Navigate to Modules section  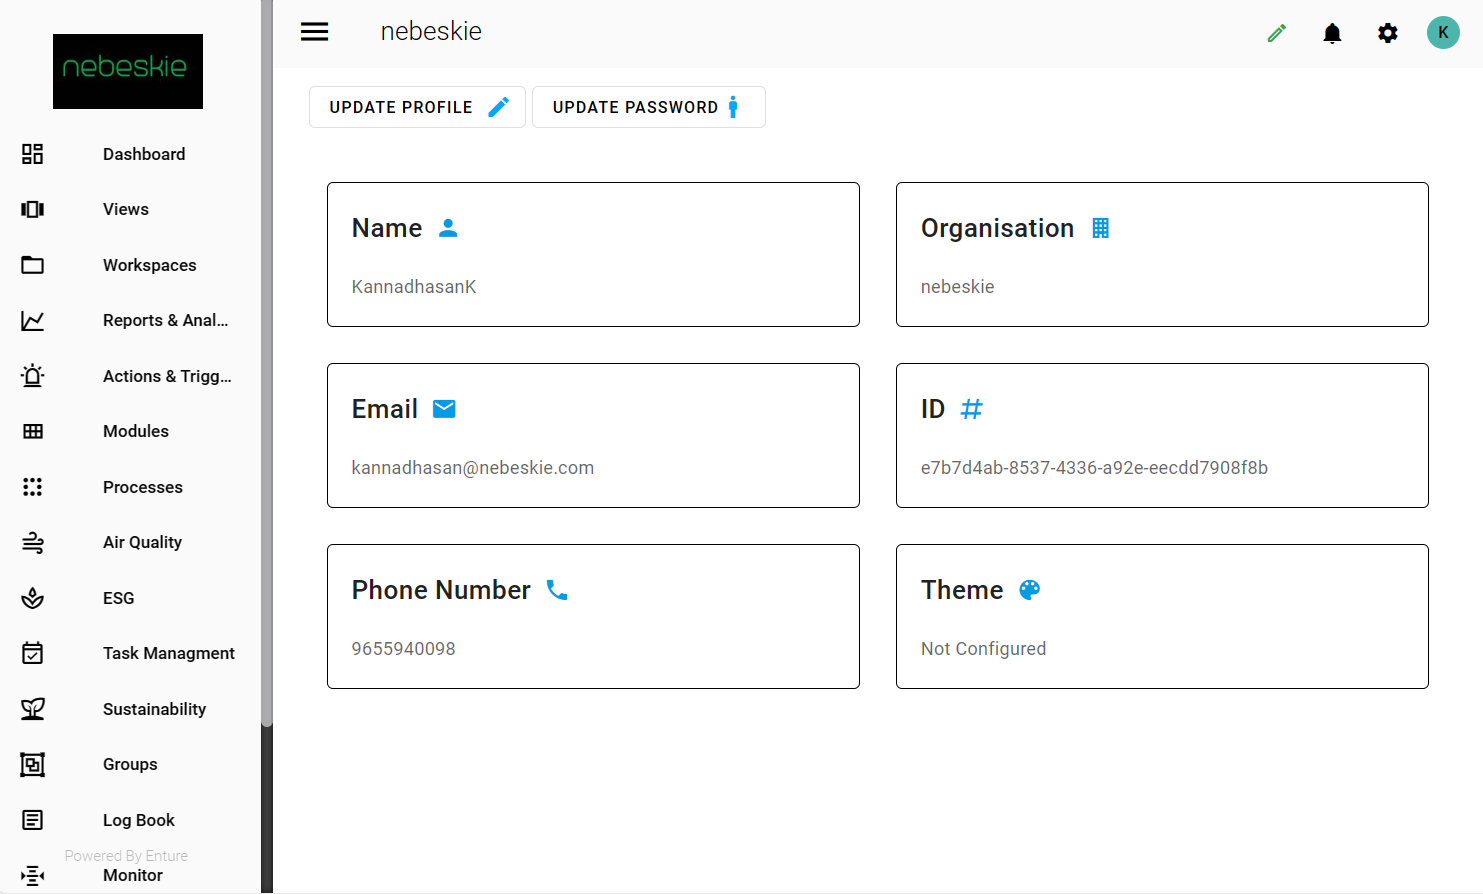(136, 431)
